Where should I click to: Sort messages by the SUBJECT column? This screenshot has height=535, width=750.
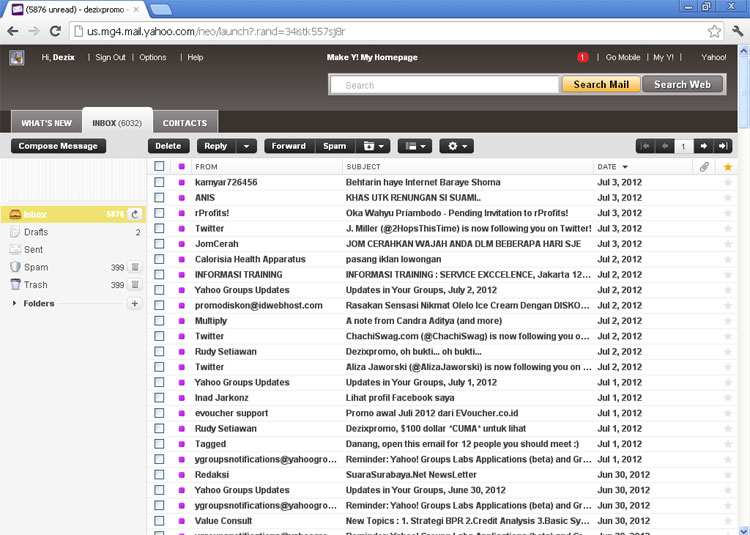click(x=364, y=167)
